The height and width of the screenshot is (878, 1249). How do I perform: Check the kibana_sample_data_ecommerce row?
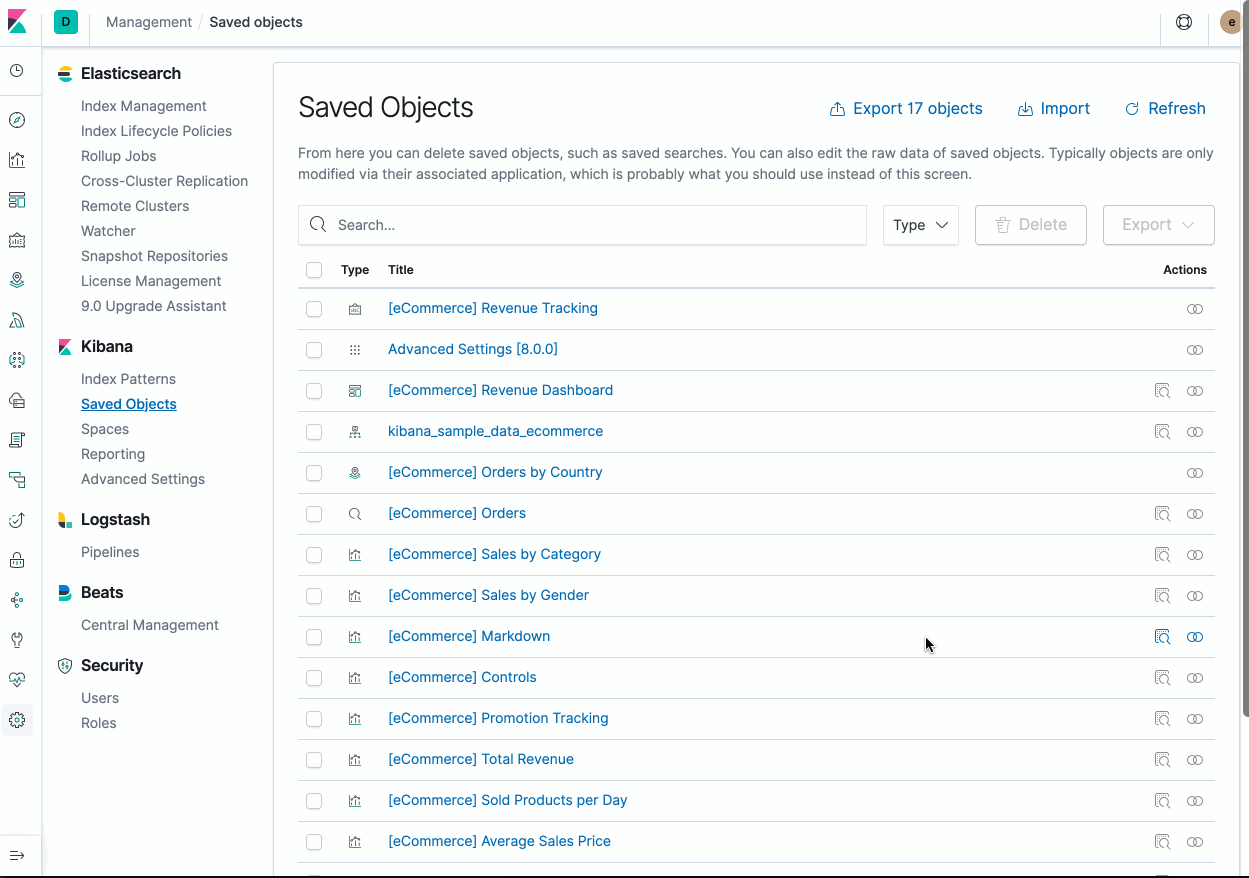click(x=314, y=432)
